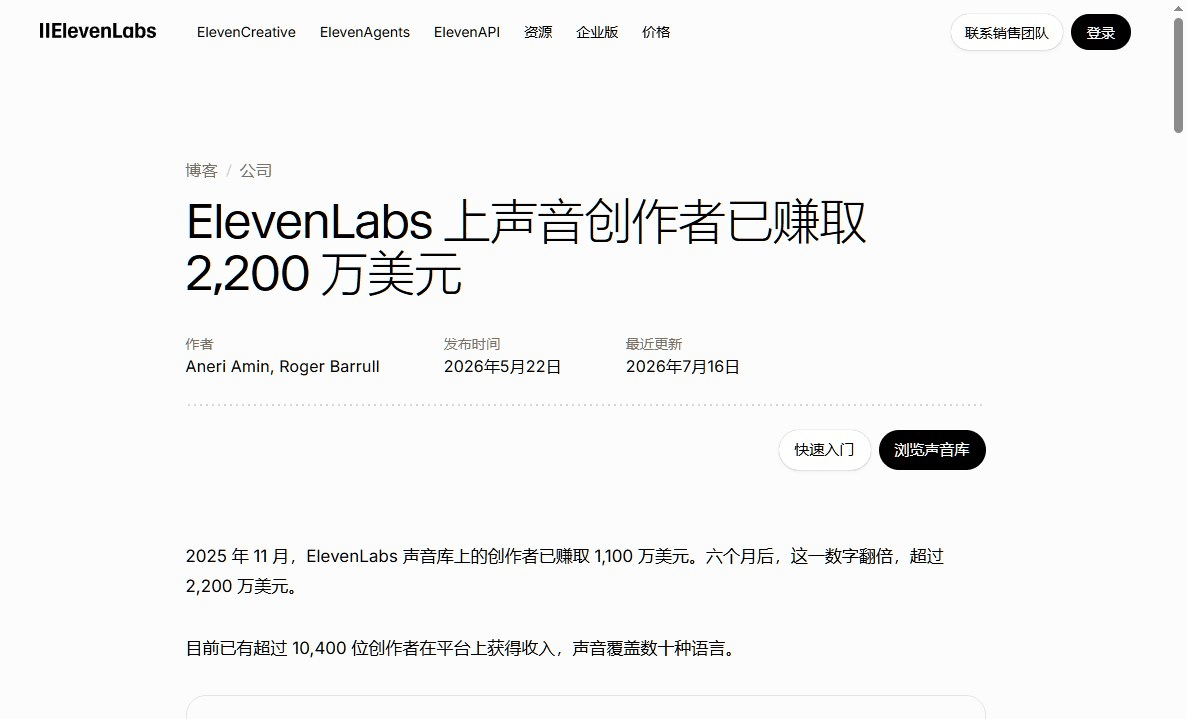1186x719 pixels.
Task: Click the sentence mentioning 10,400 位创作者
Action: pyautogui.click(x=463, y=649)
